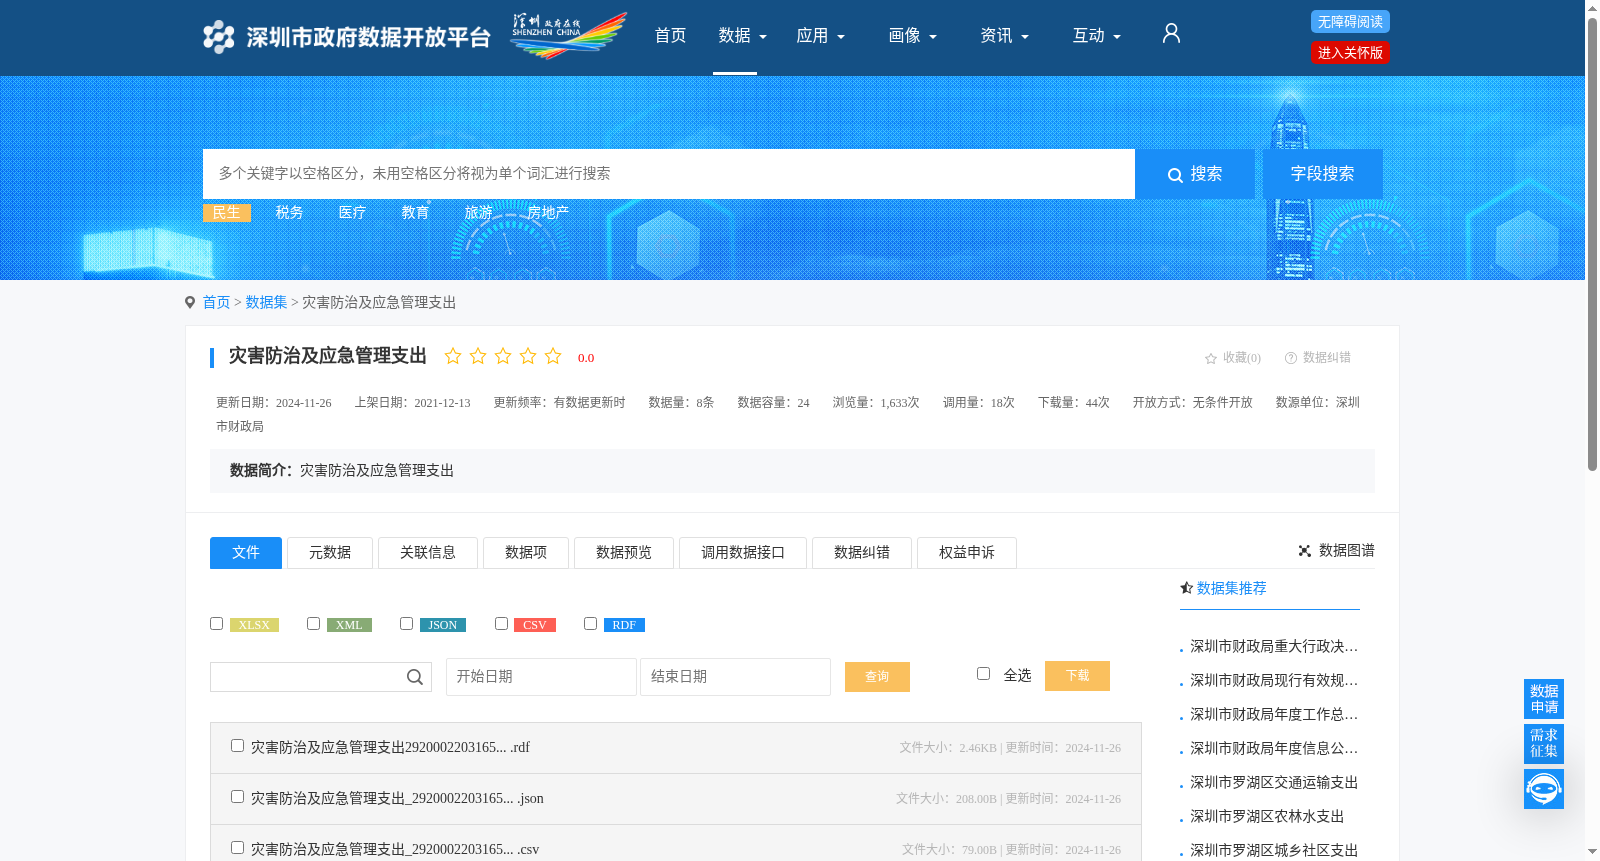The height and width of the screenshot is (861, 1600).
Task: Switch to the 调用数据接口 tab
Action: (743, 553)
